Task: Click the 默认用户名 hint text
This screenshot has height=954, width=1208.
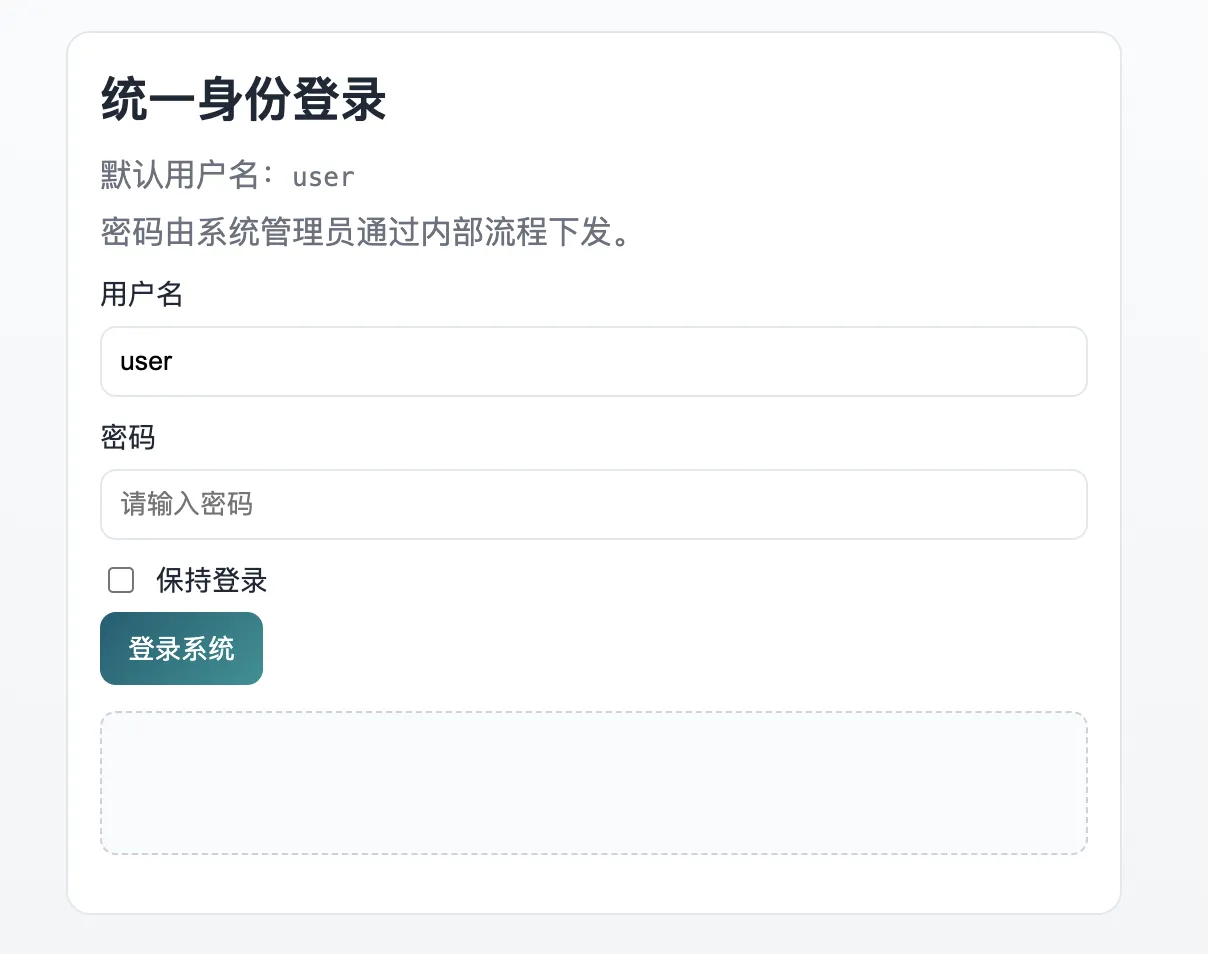Action: click(180, 176)
